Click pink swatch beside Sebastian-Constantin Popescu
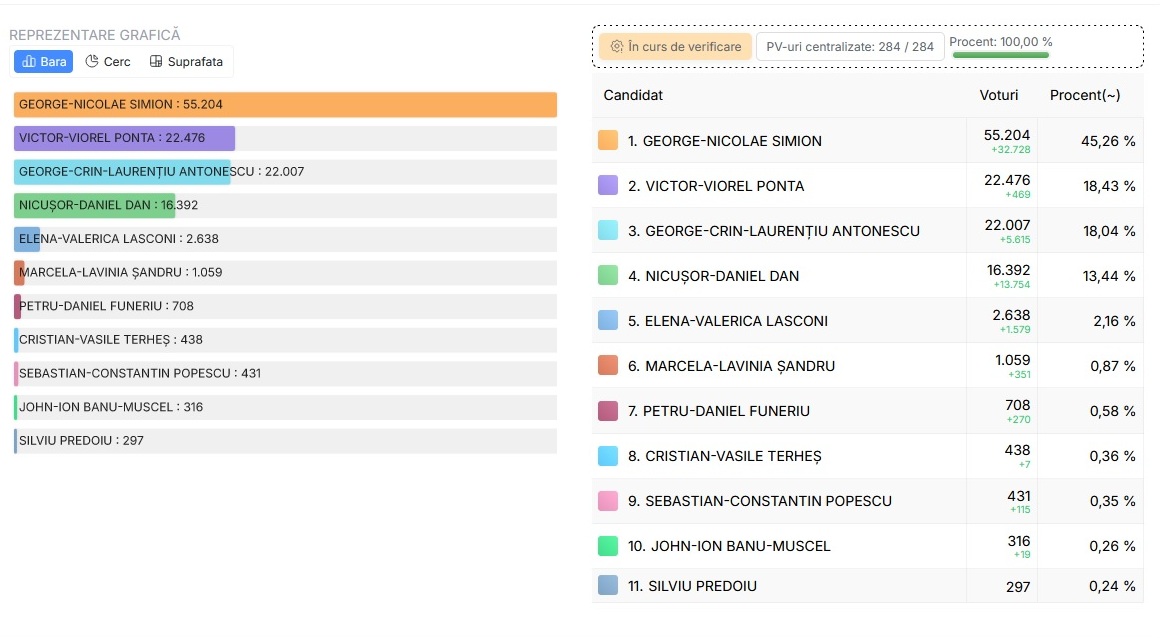Viewport: 1160px width, 638px height. 608,501
